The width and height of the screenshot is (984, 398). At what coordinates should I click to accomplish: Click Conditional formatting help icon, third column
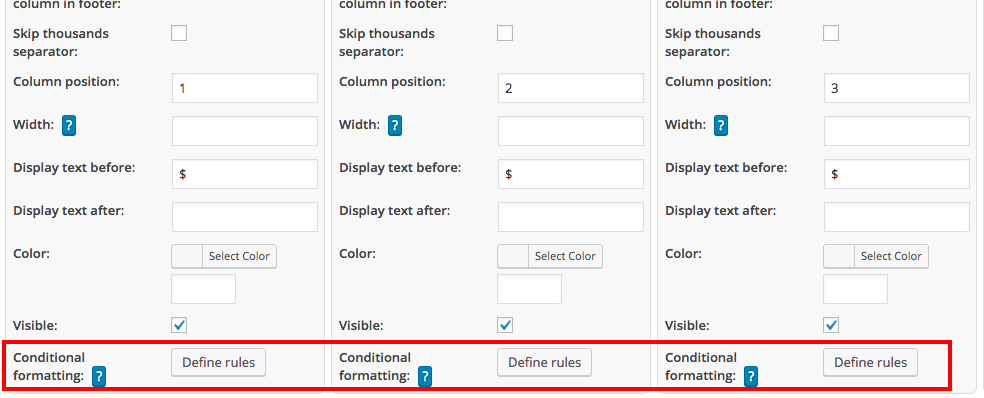pos(751,377)
